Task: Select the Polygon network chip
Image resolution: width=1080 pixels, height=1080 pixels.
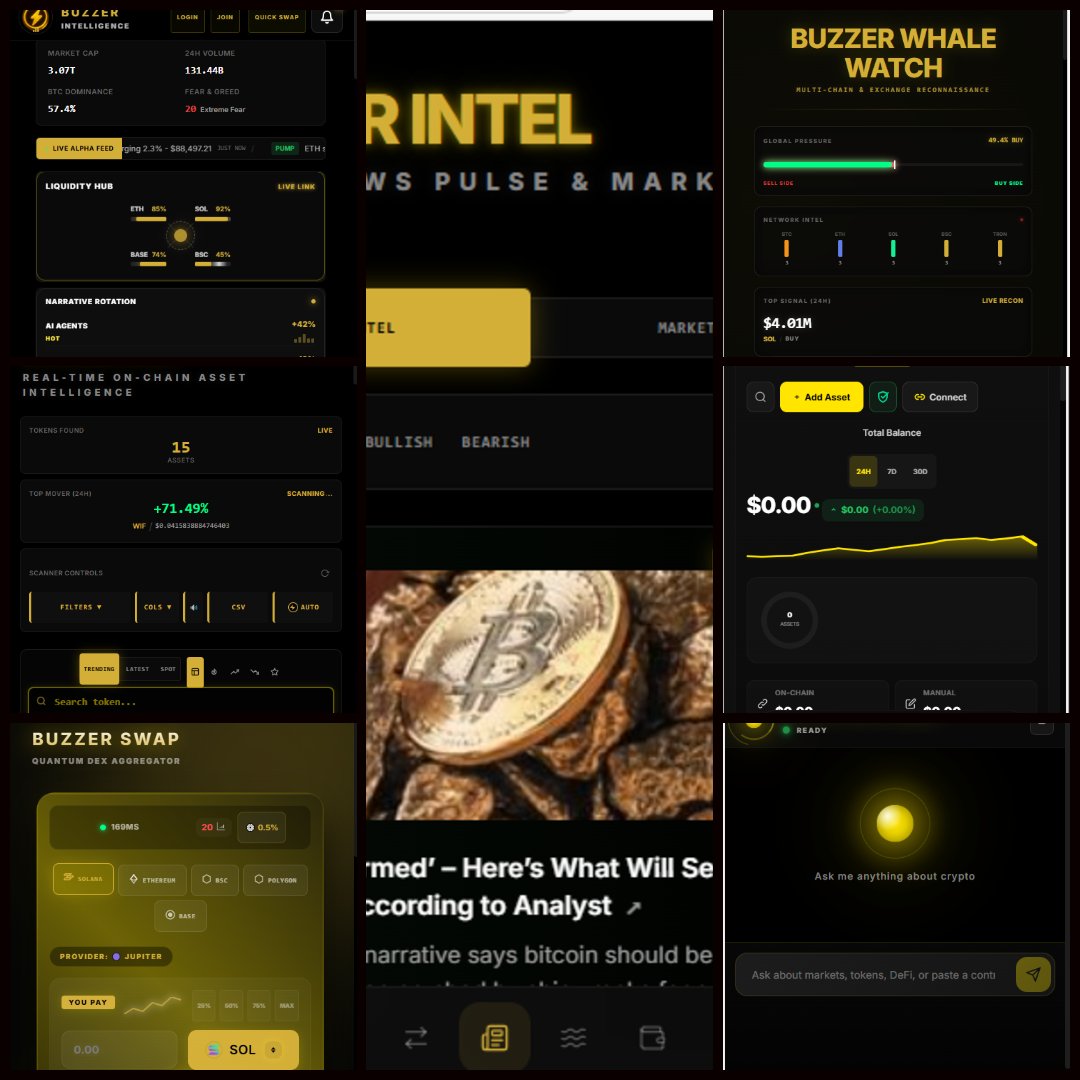Action: pyautogui.click(x=276, y=880)
